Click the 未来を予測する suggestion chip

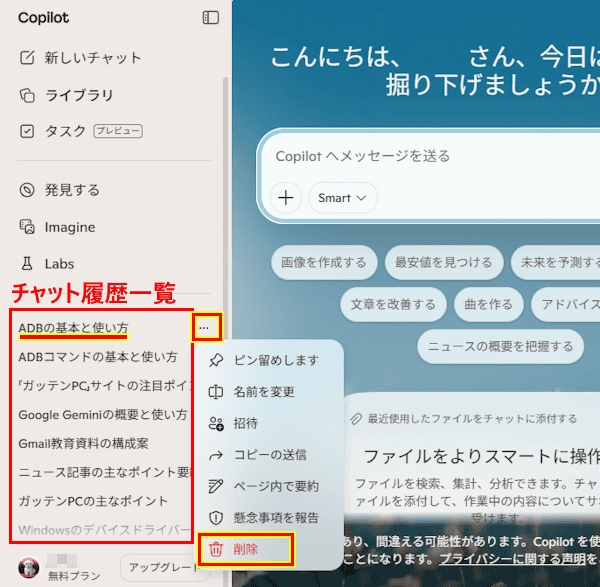(x=556, y=263)
